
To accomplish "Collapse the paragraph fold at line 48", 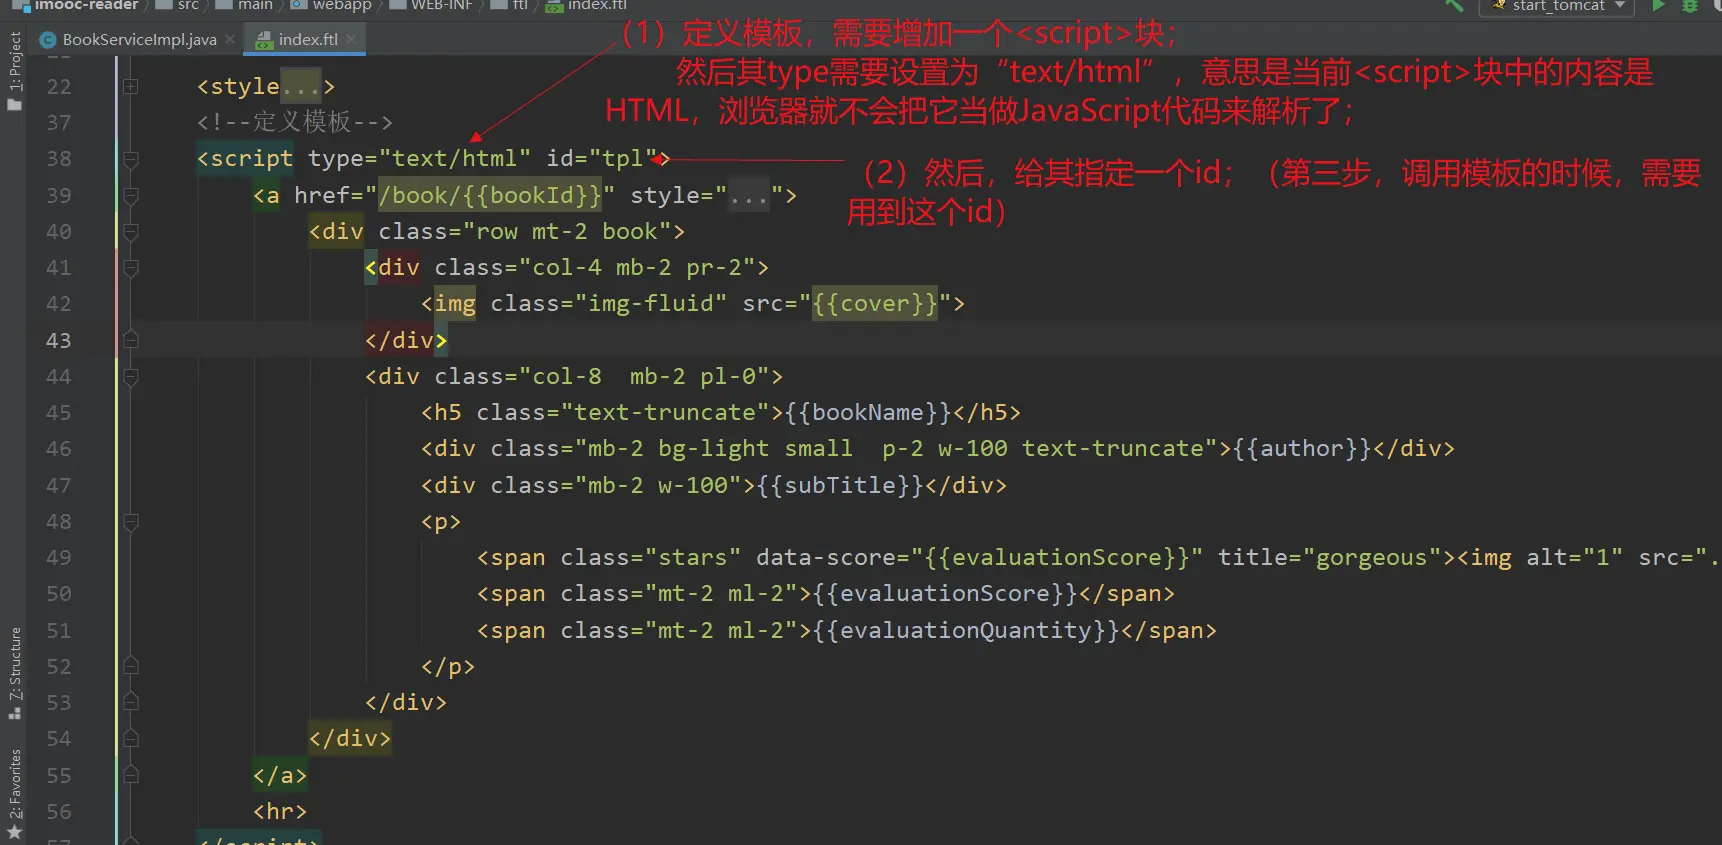I will (x=130, y=522).
